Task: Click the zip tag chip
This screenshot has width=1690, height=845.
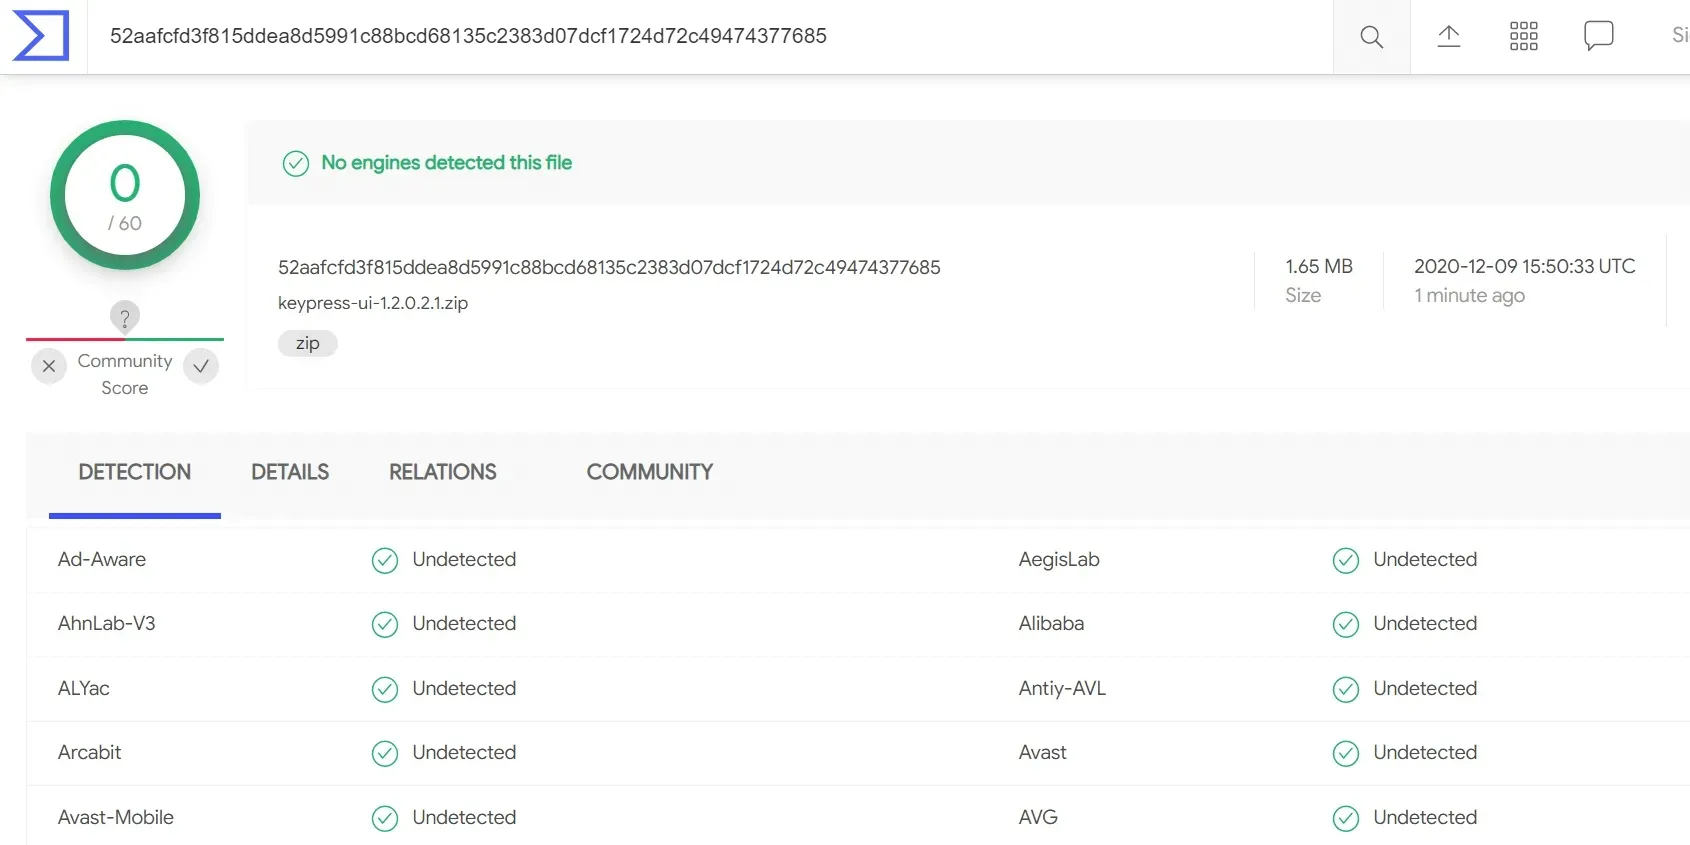Action: pos(307,343)
